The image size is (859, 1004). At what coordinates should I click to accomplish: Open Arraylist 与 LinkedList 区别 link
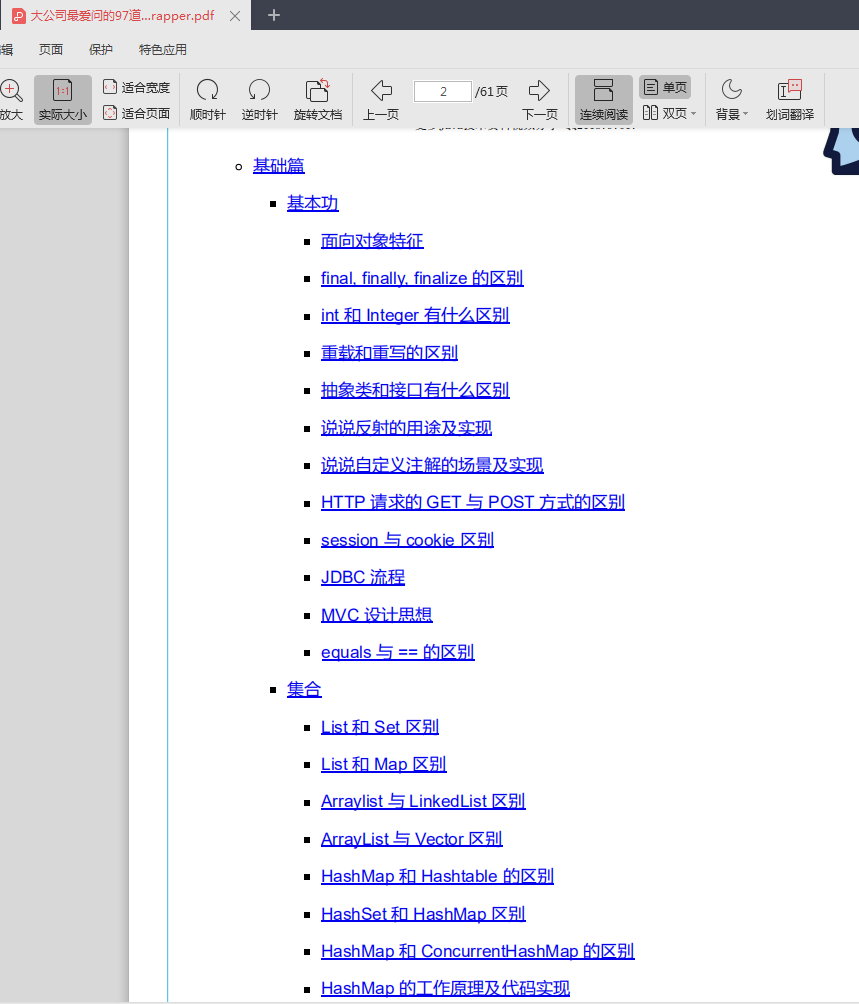423,801
